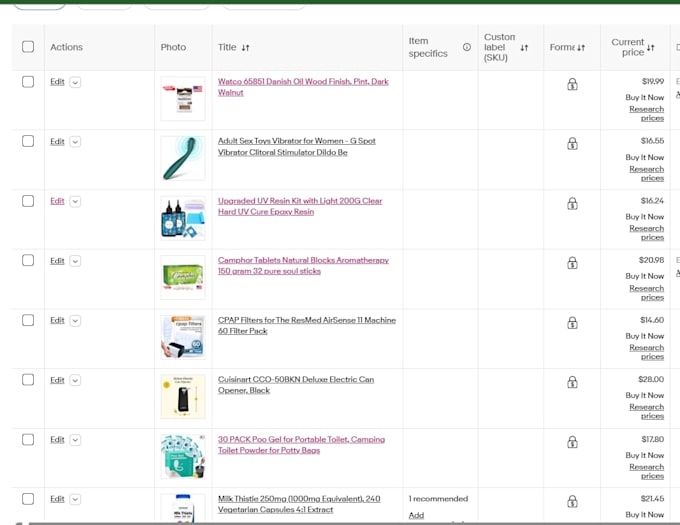
Task: Click format lock icon for Cuisinart Can Opener row
Action: click(x=572, y=382)
